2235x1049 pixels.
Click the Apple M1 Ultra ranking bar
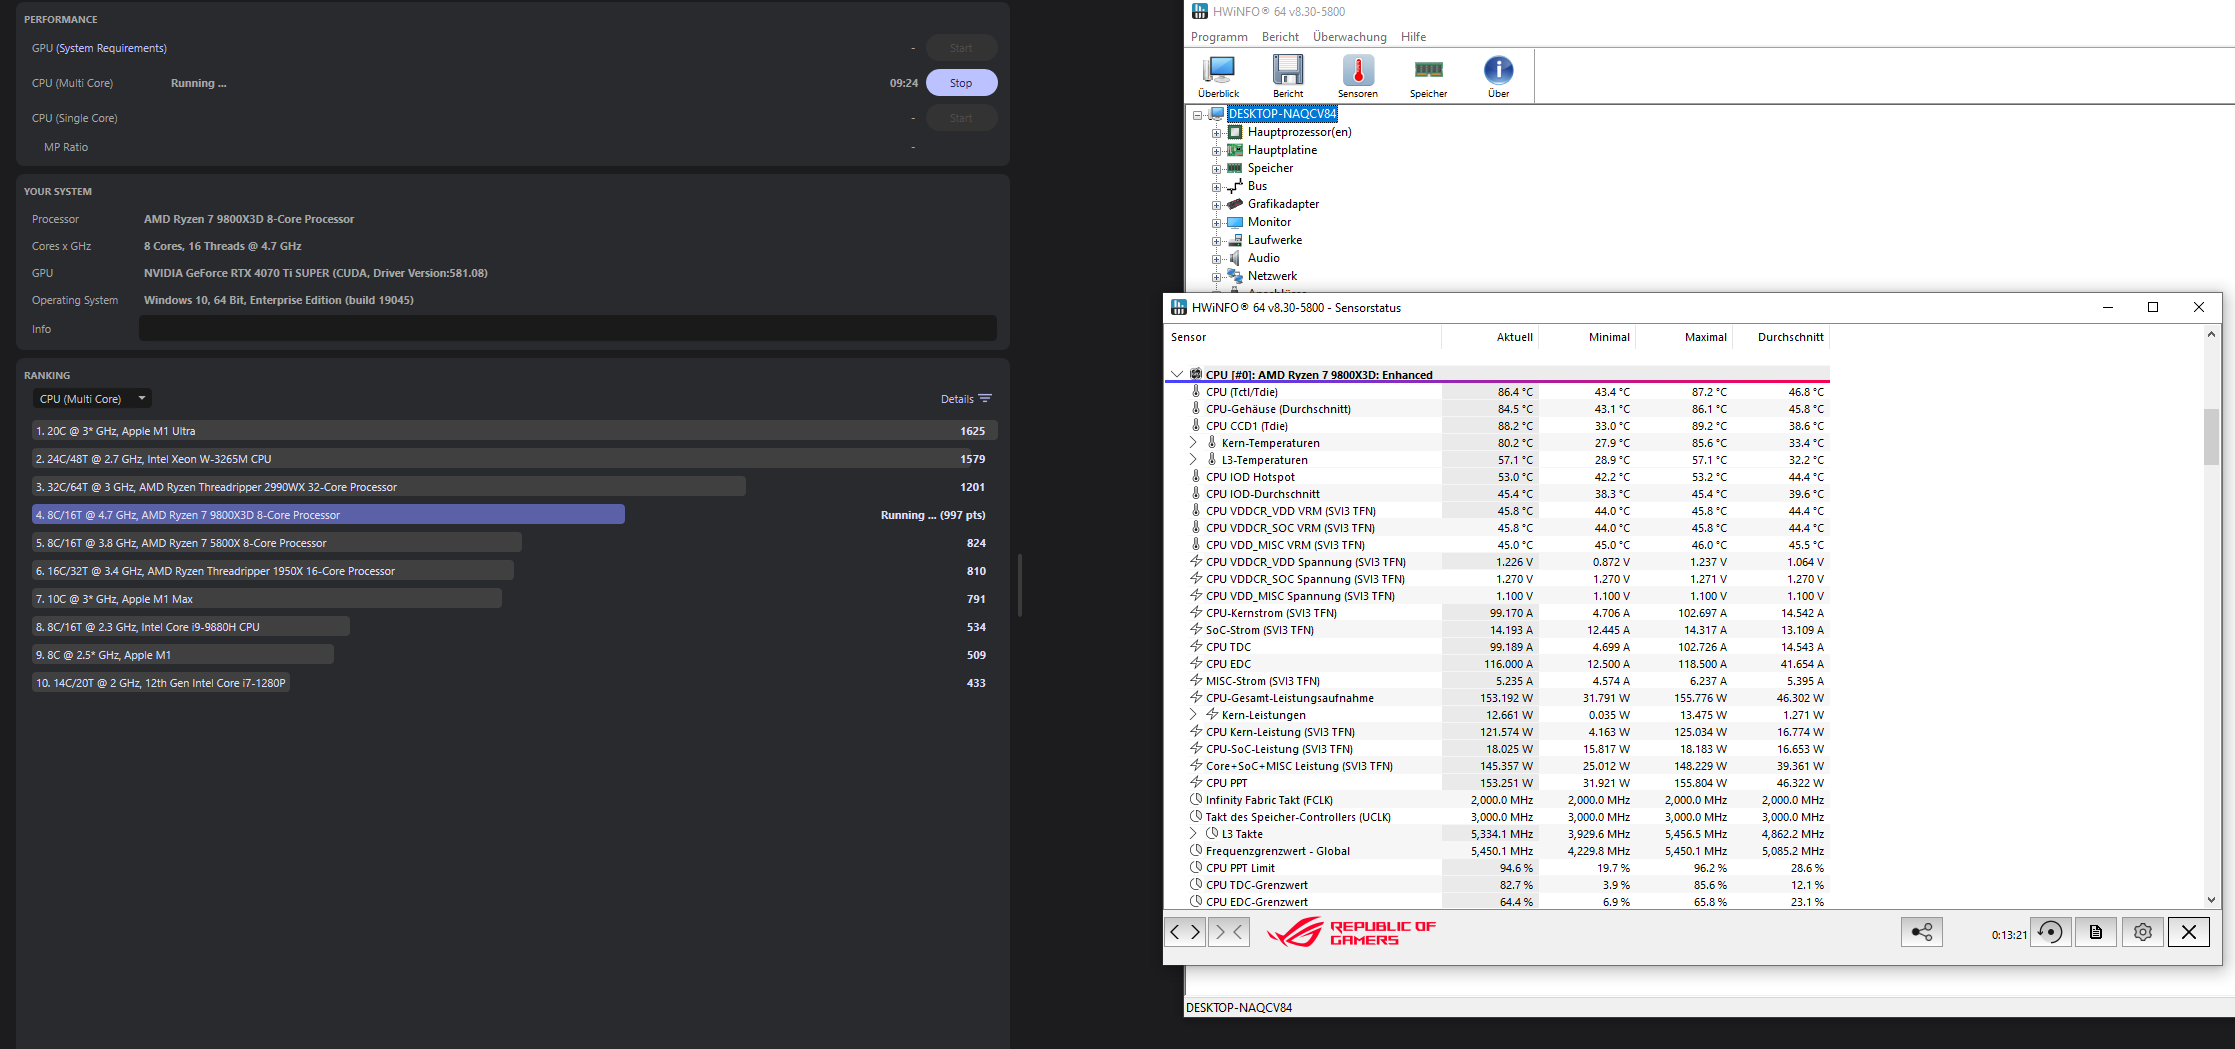click(514, 431)
